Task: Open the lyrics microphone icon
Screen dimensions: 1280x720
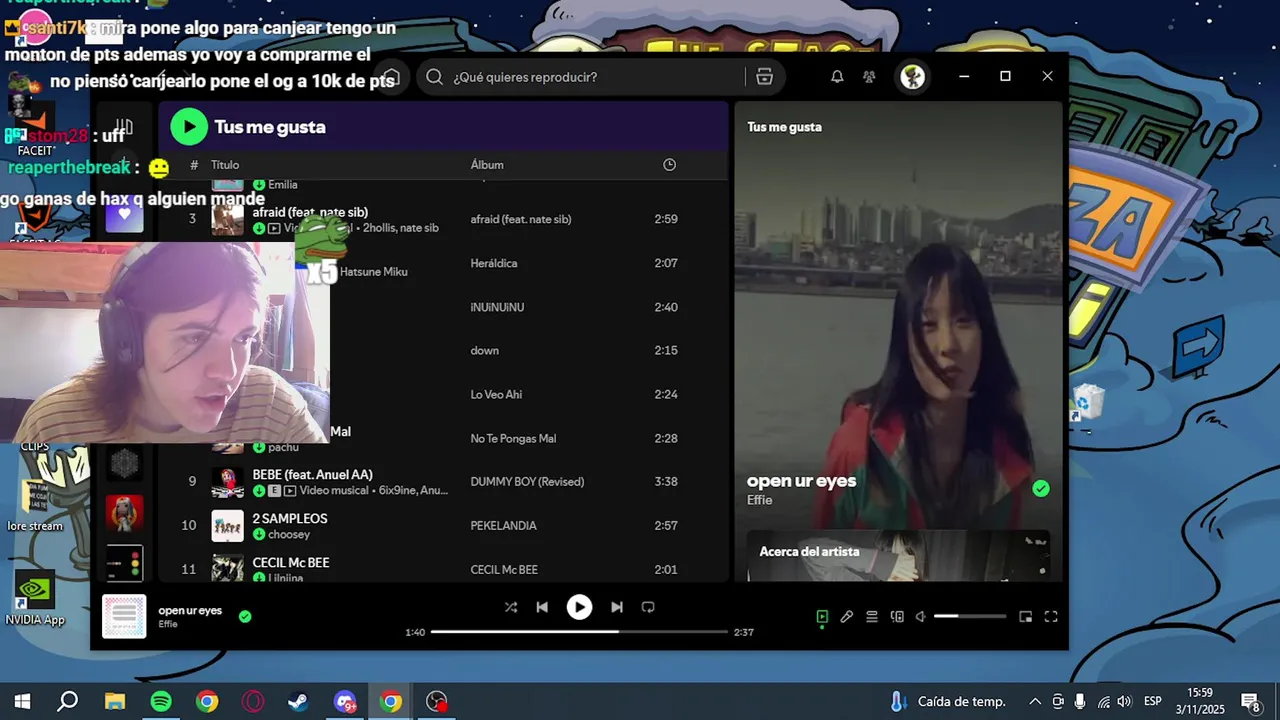Action: tap(847, 617)
